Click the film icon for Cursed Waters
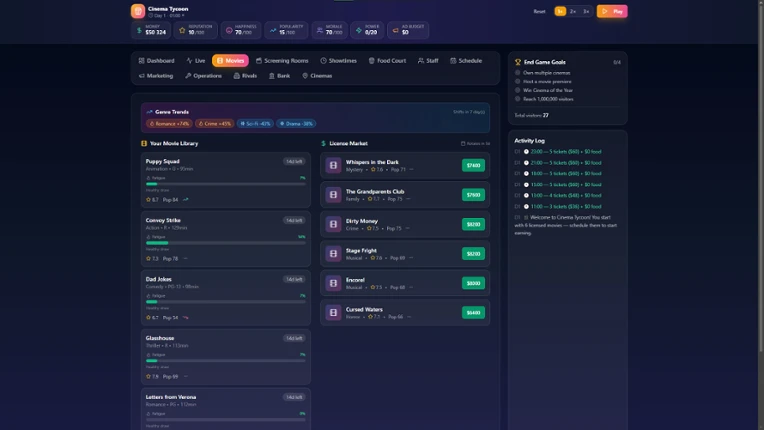The height and width of the screenshot is (430, 764). 333,313
